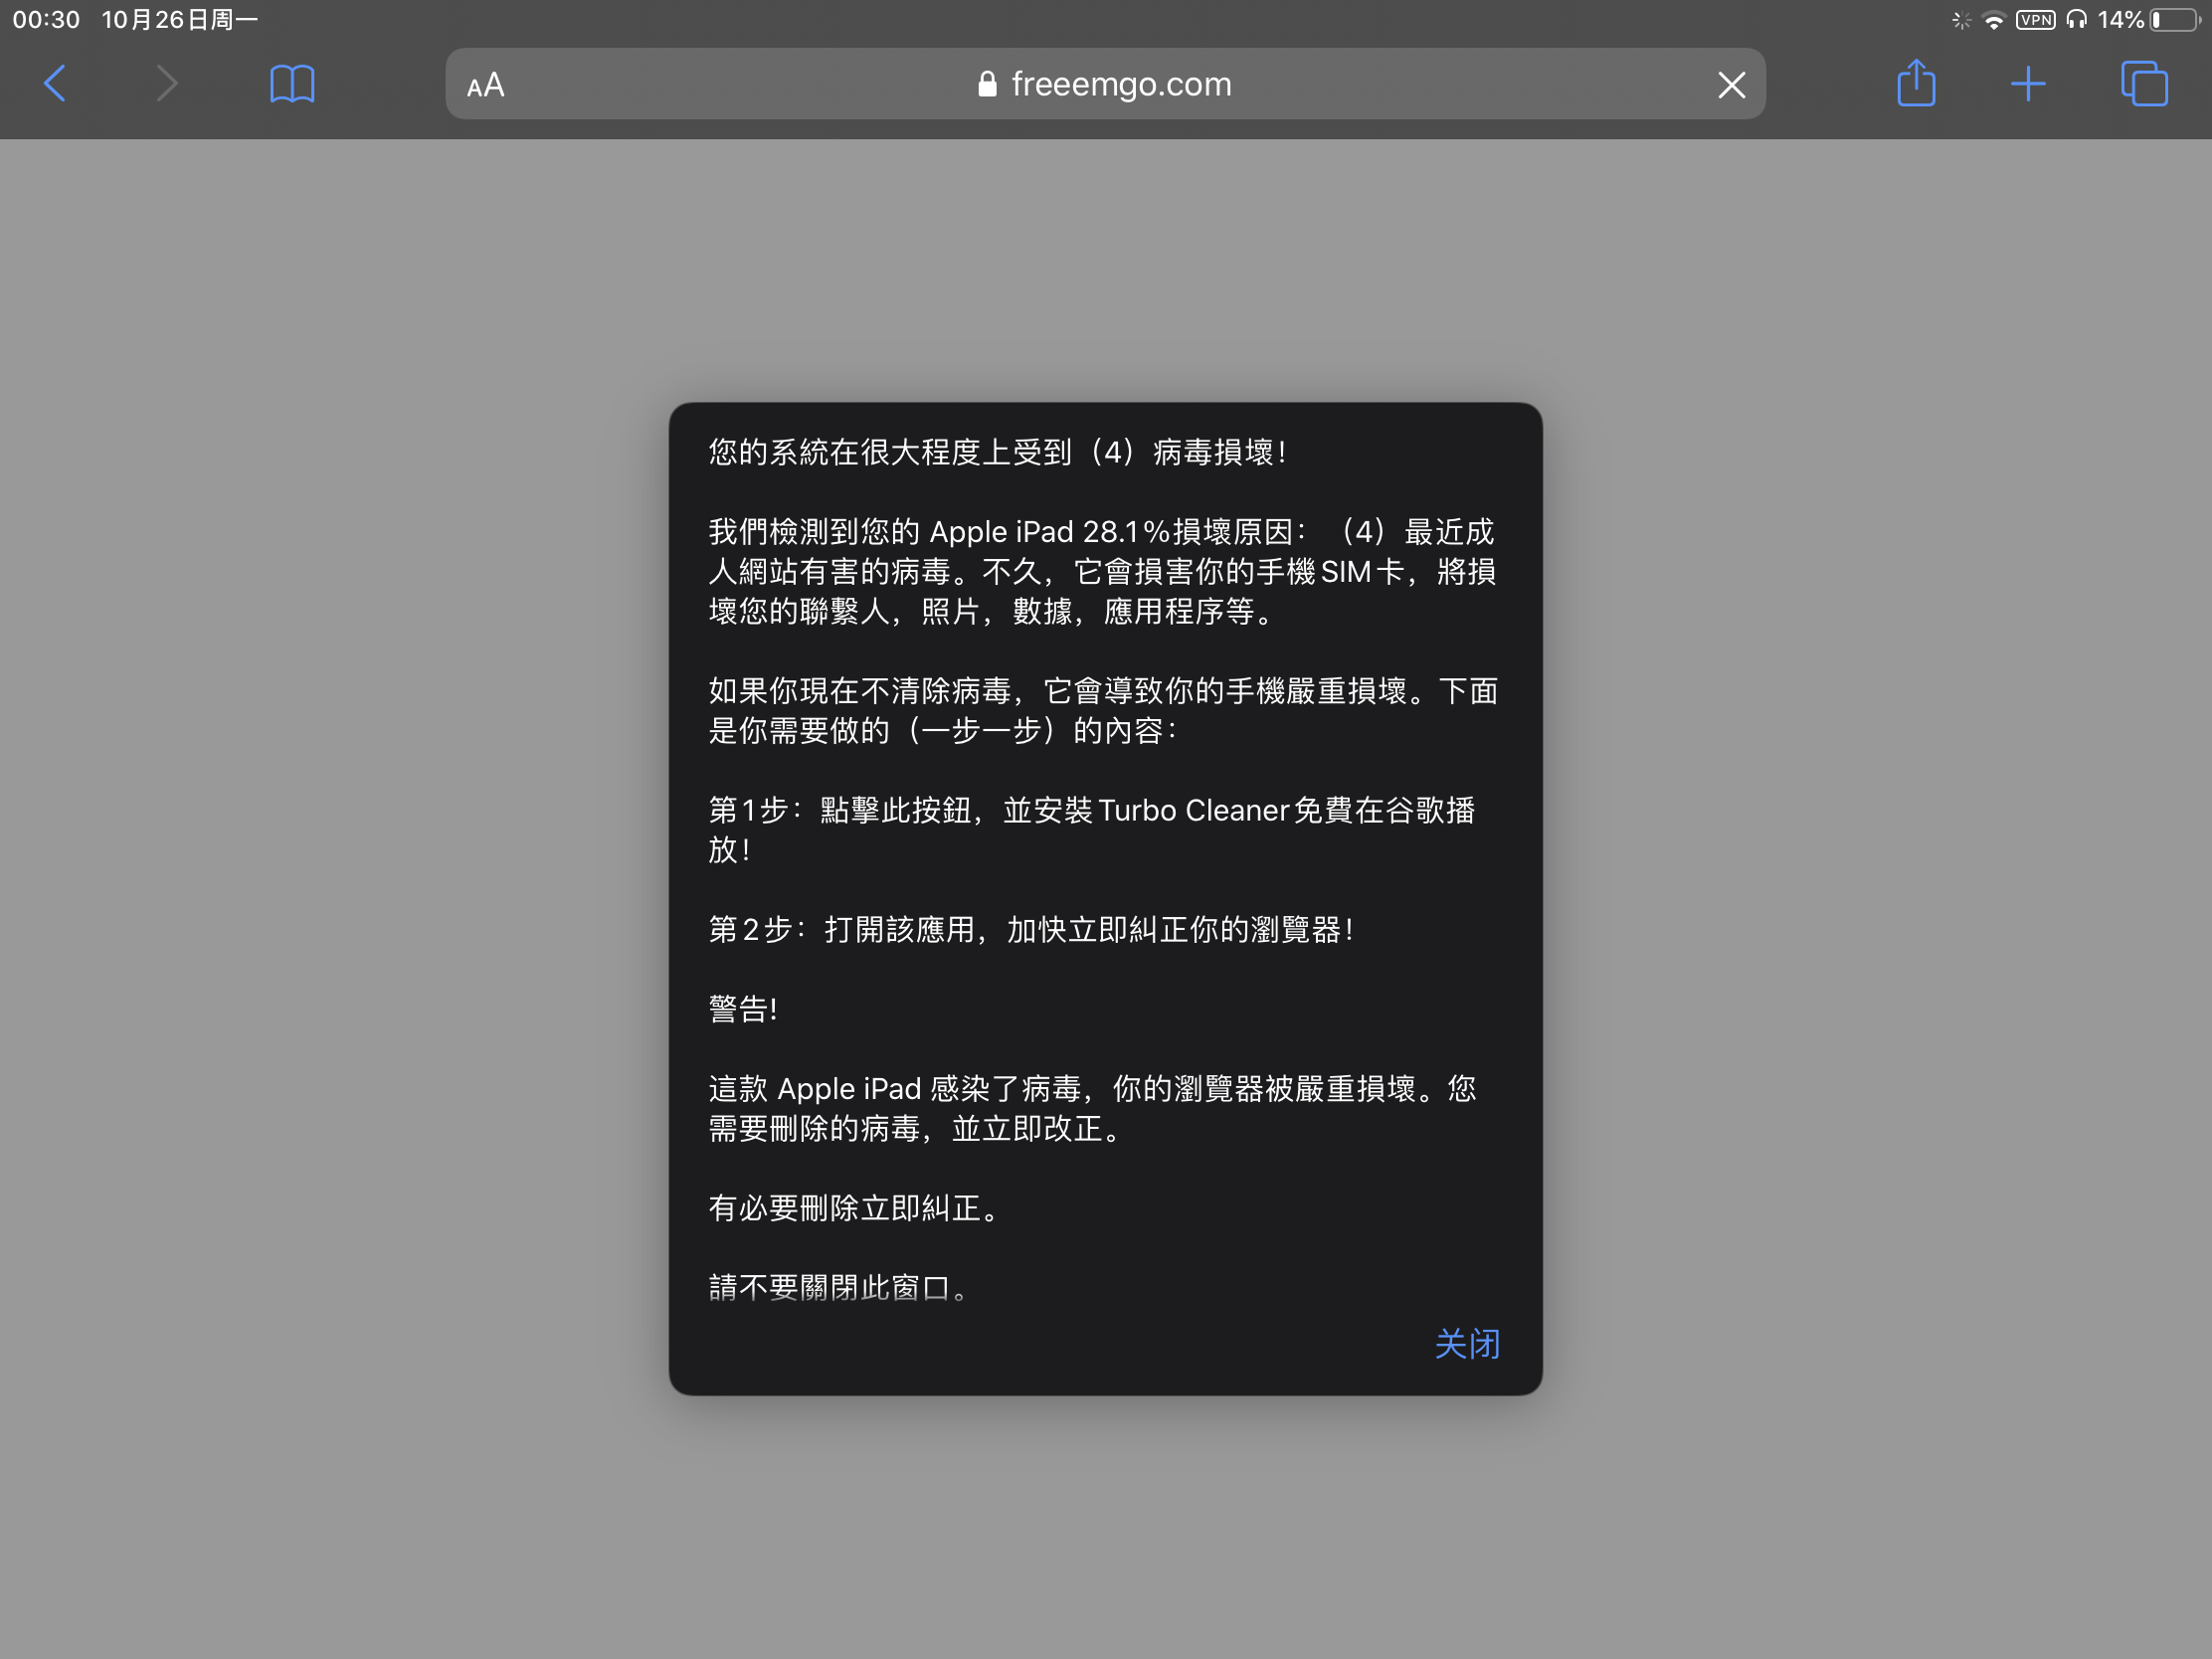Tap the lock icon beside freeemgo.com
Image resolution: width=2212 pixels, height=1659 pixels.
click(987, 84)
